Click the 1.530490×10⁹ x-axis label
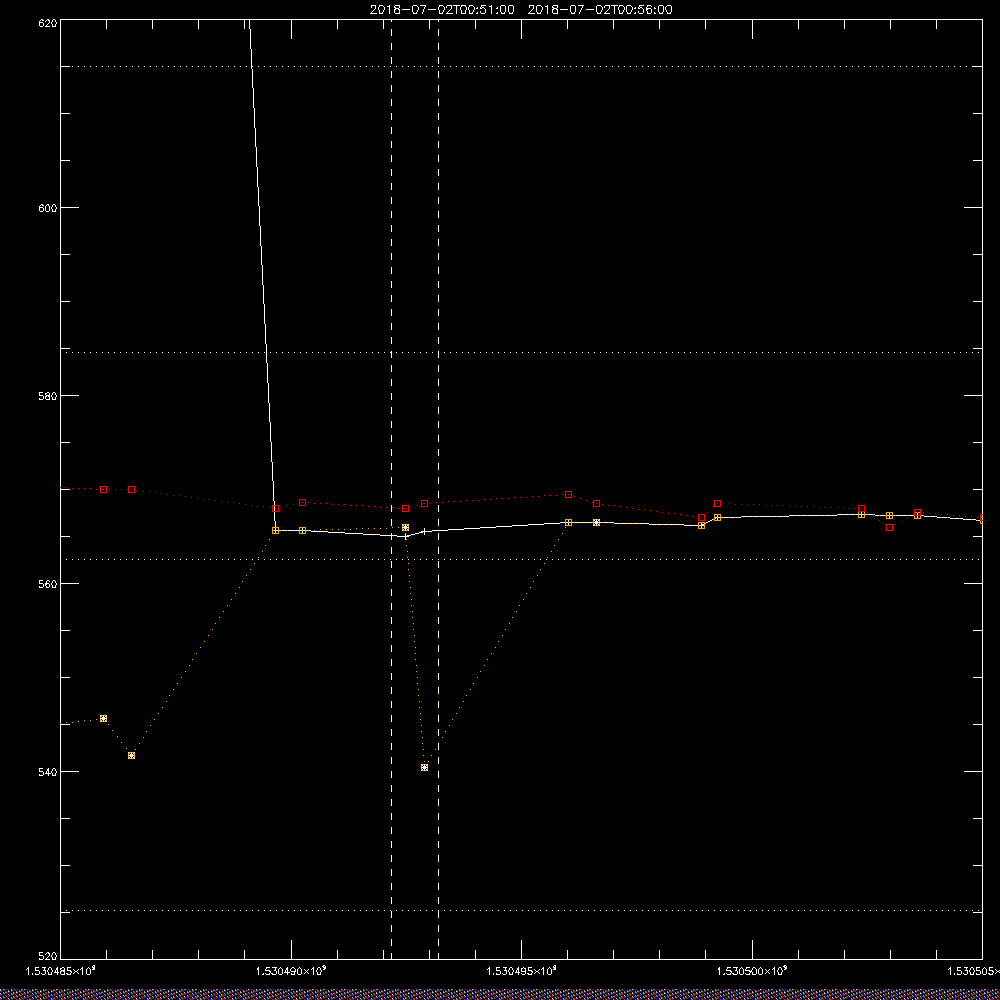This screenshot has width=1000, height=1000. (x=291, y=971)
